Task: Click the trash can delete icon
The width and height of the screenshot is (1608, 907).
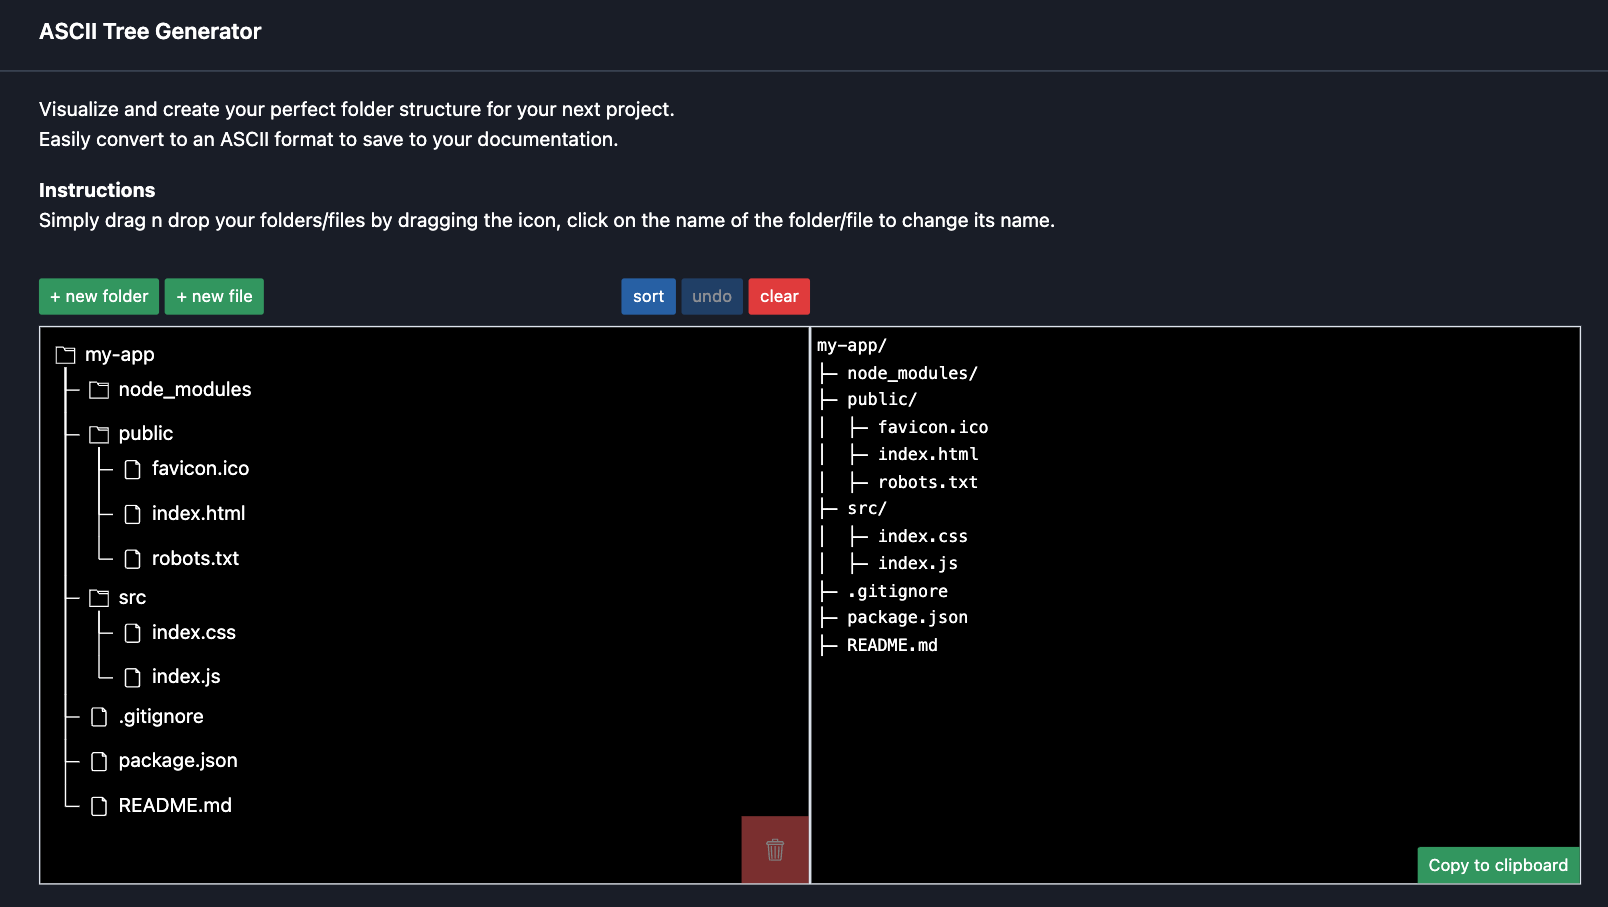Action: (x=775, y=850)
